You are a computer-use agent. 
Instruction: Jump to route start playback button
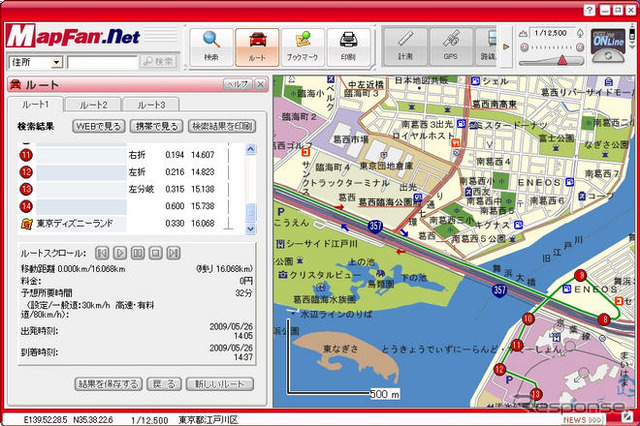click(102, 253)
